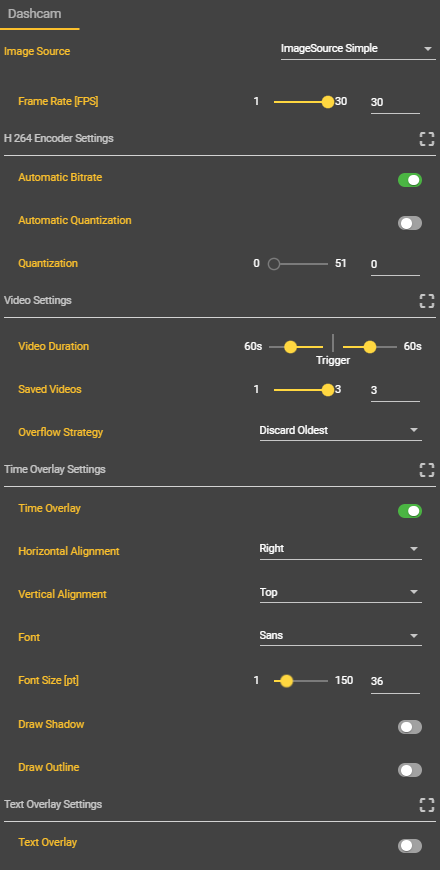Open the Image Source dropdown
Screen dimensions: 440x870
pos(358,49)
